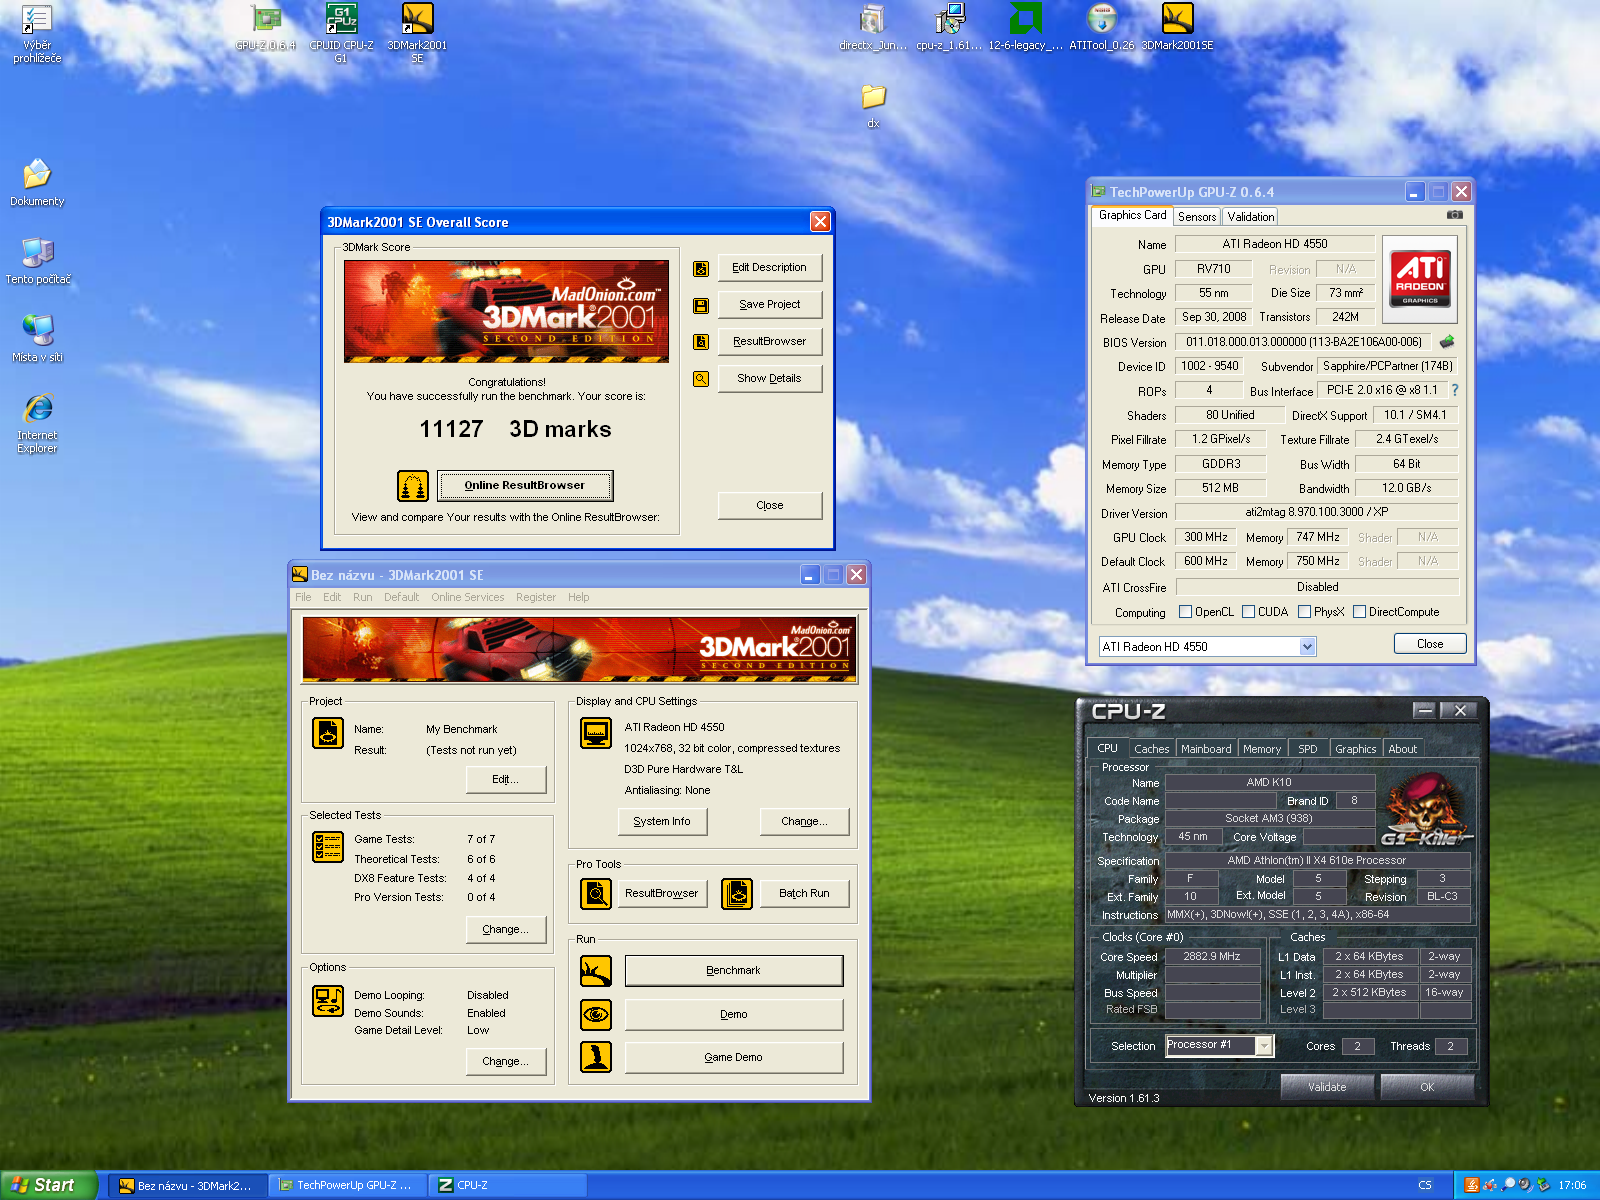Launch the 3DMark2001 SE desktop shortcut
Viewport: 1600px width, 1200px height.
pos(417,33)
